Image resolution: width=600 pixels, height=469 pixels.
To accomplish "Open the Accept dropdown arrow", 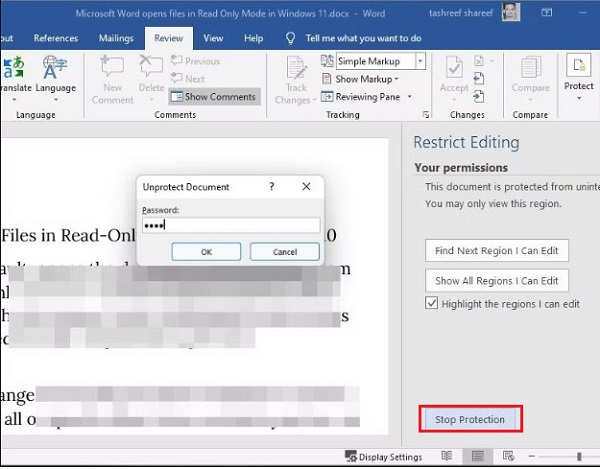I will coord(454,100).
